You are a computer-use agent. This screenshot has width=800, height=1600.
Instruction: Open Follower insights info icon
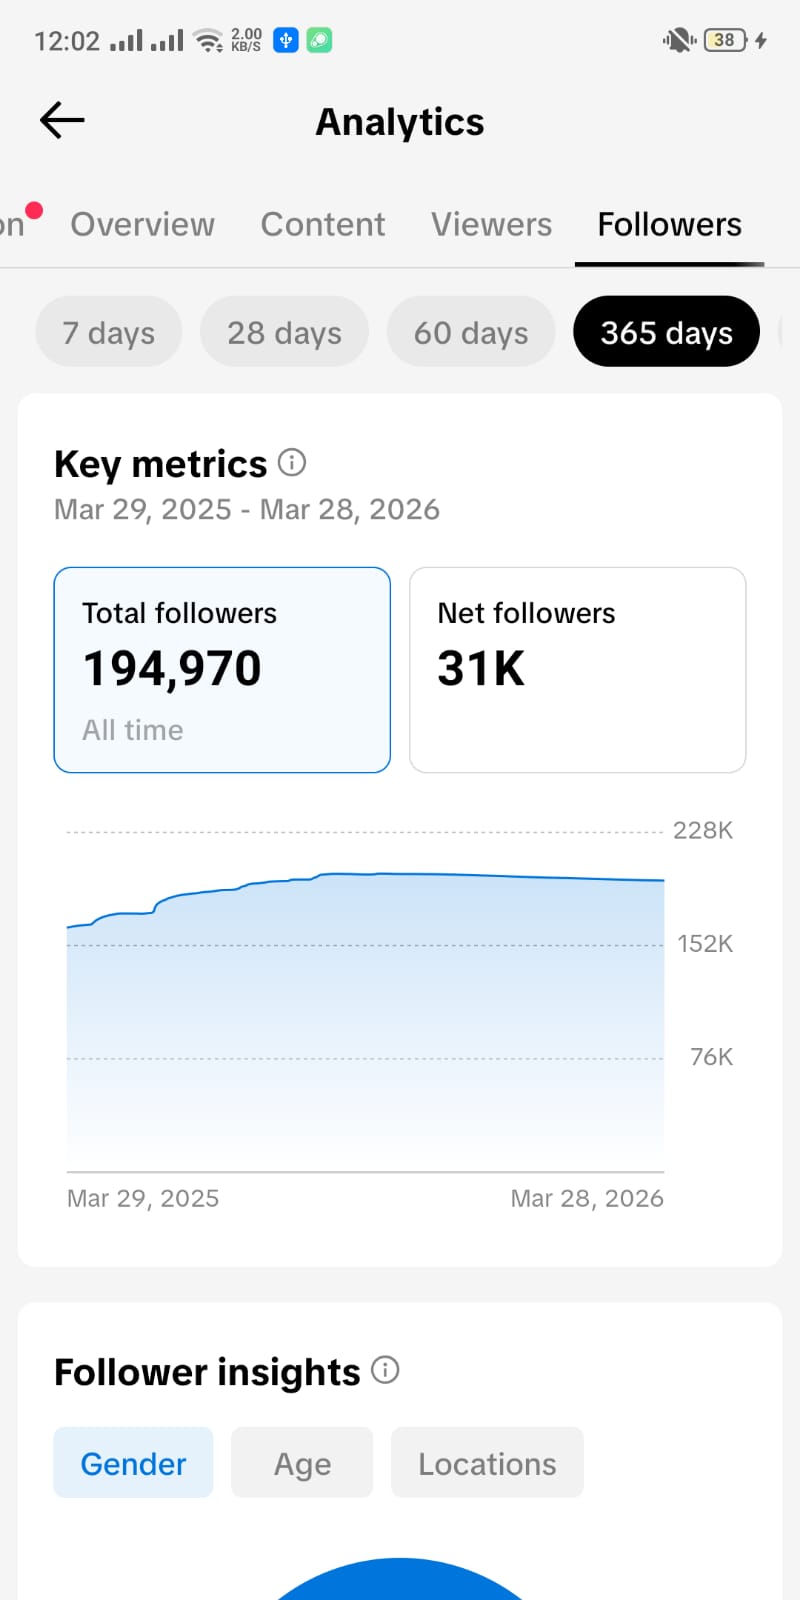point(385,1370)
